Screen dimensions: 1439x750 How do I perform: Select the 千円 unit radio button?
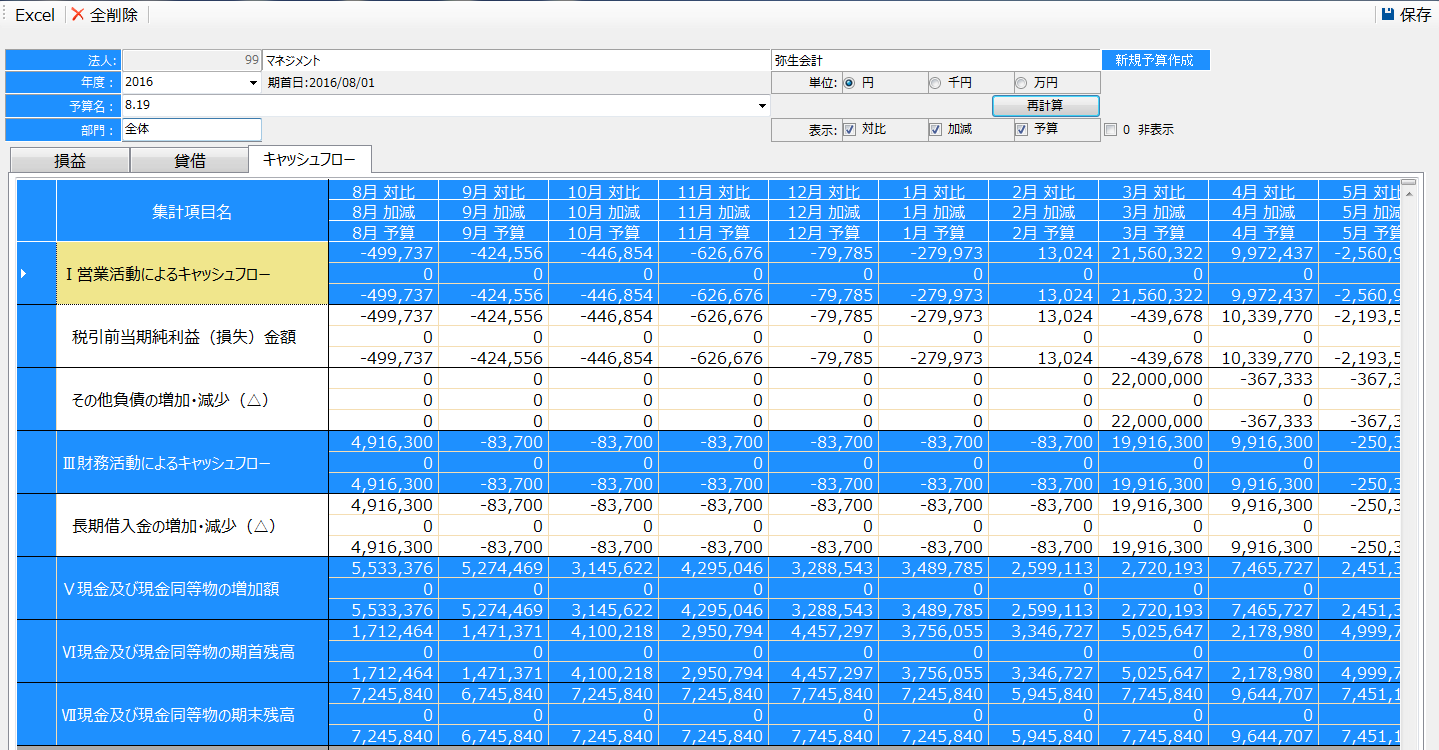pos(935,83)
